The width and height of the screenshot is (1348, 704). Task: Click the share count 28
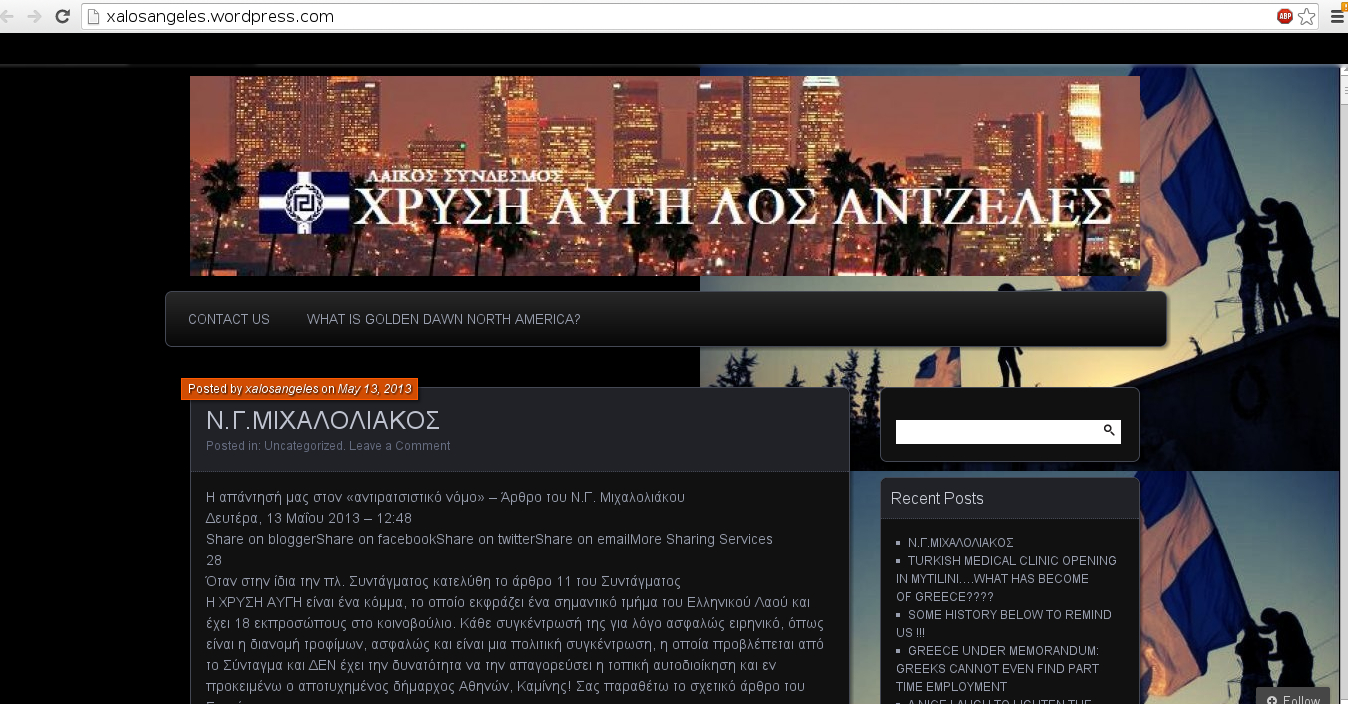214,560
